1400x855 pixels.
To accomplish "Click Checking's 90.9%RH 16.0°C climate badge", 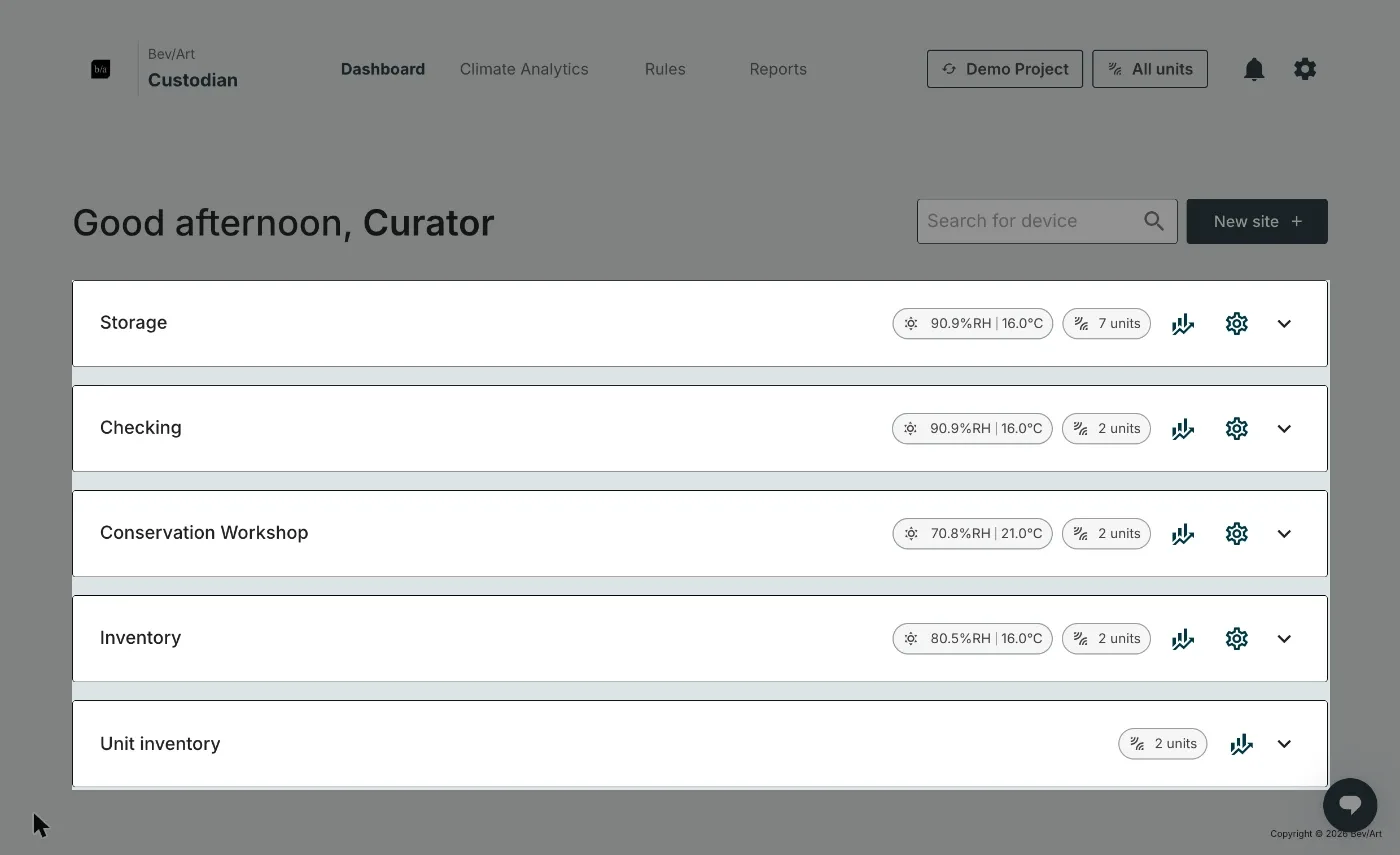I will click(x=972, y=429).
